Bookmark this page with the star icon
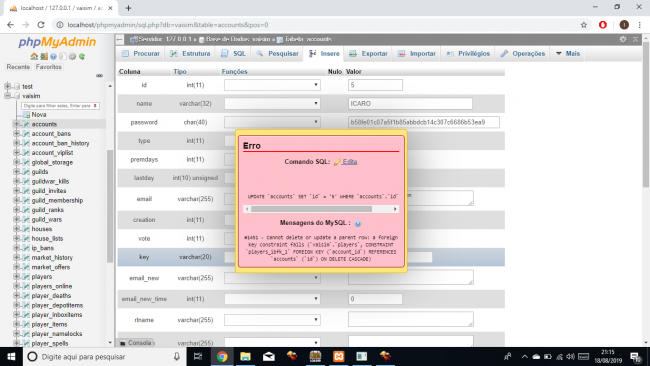Viewport: 650px width, 366px height. (584, 25)
